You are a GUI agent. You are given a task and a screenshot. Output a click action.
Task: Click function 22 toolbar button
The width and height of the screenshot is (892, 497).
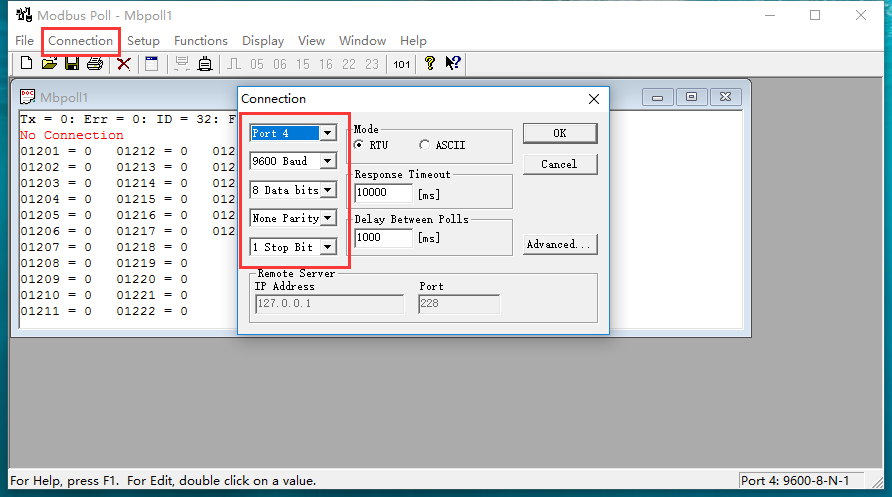[349, 64]
